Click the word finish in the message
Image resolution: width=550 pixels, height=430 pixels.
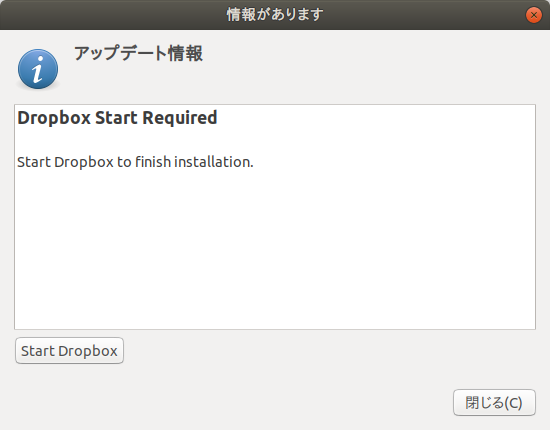coord(153,162)
